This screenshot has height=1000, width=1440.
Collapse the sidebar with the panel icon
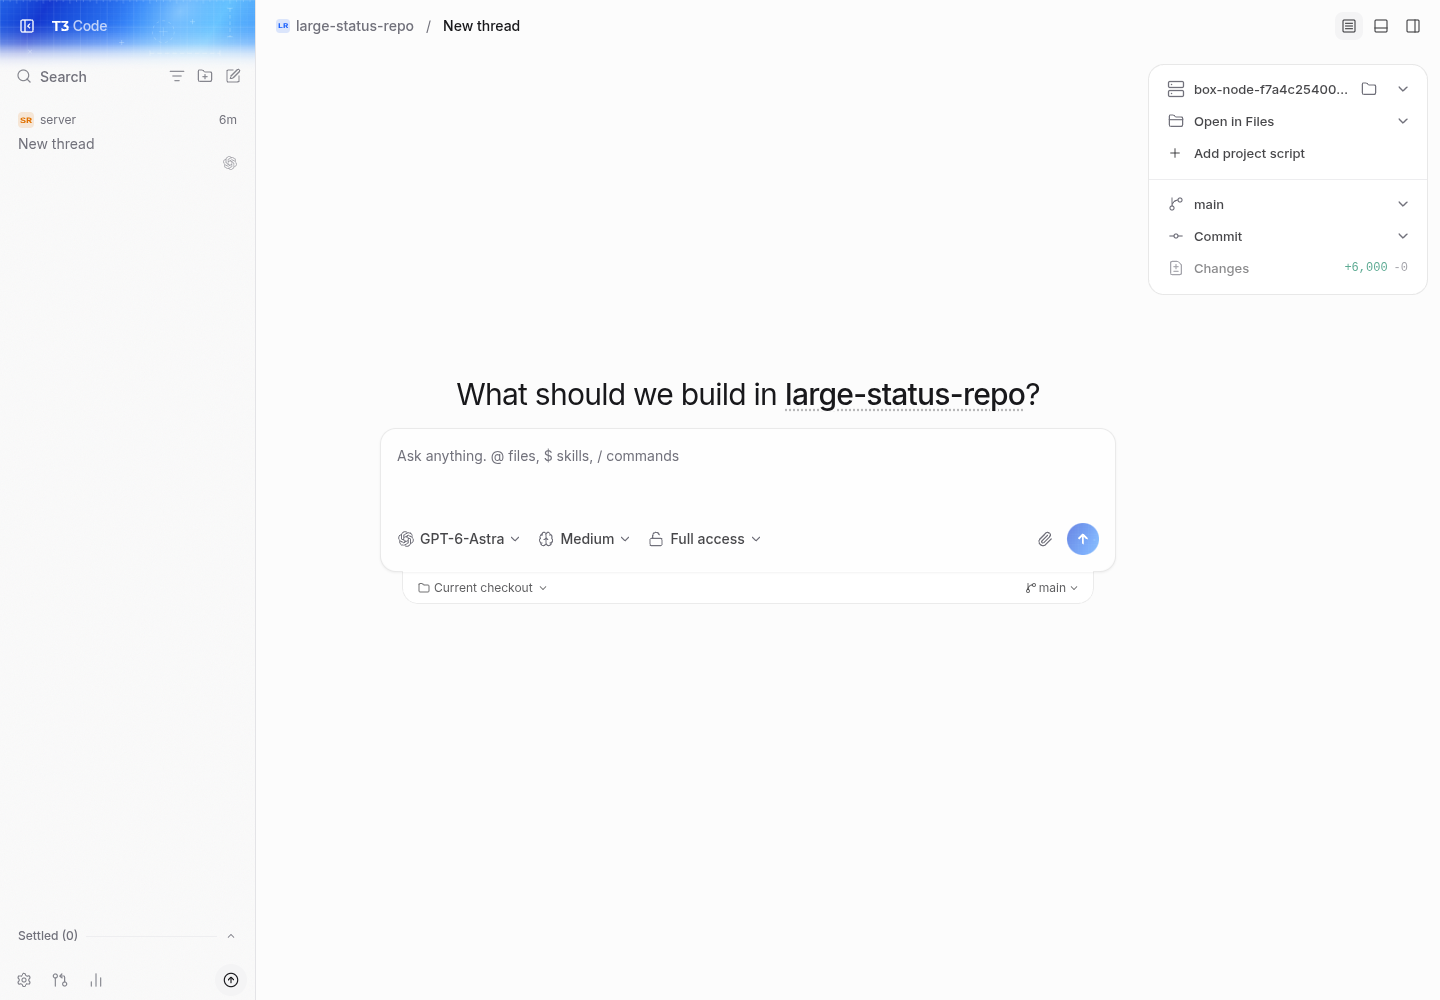(x=27, y=26)
